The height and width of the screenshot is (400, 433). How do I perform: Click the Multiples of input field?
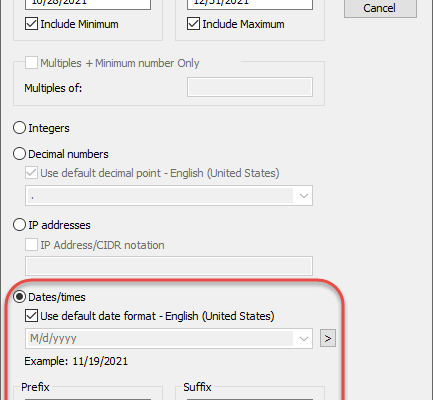[250, 87]
